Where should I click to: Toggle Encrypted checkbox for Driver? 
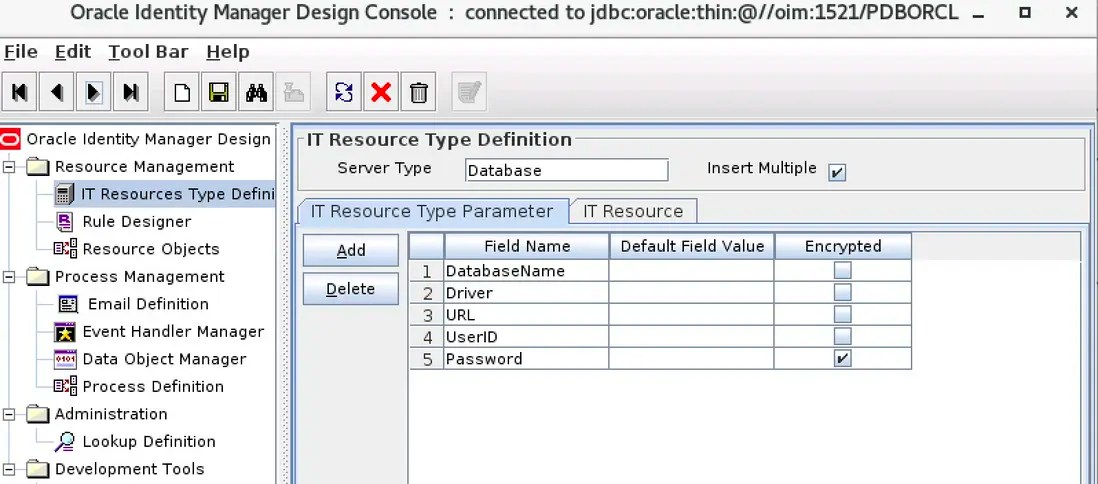(842, 292)
